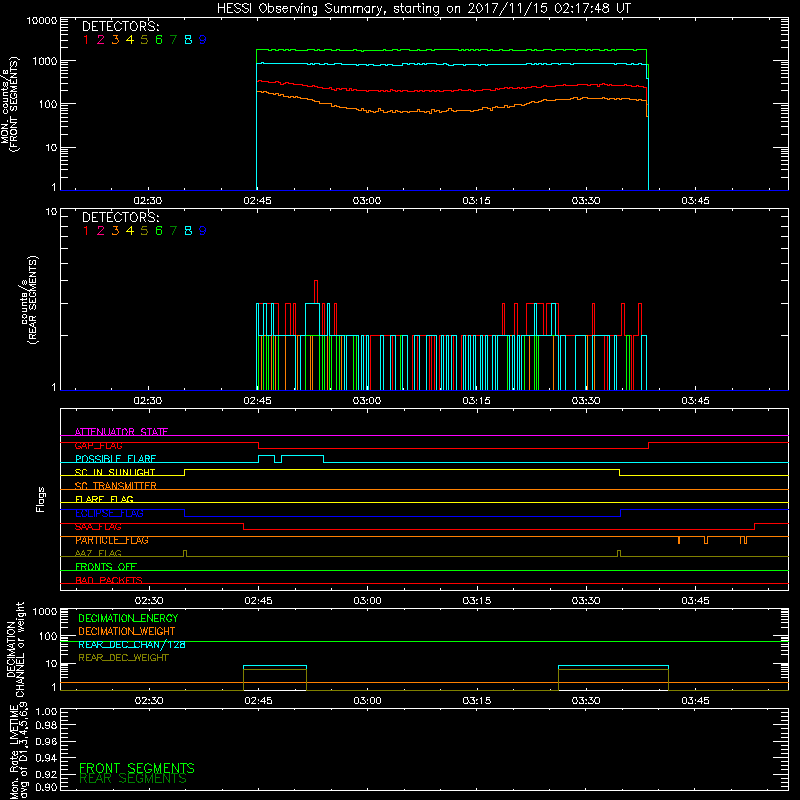Click the FRONTS_OFF flag label
Screen dimensions: 800x800
pyautogui.click(x=106, y=567)
